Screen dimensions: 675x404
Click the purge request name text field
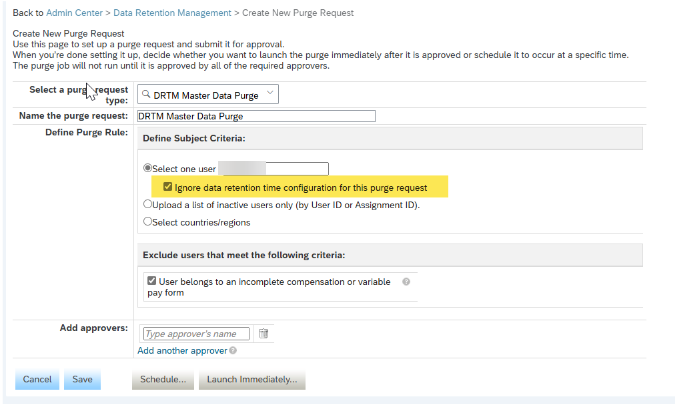tap(256, 116)
